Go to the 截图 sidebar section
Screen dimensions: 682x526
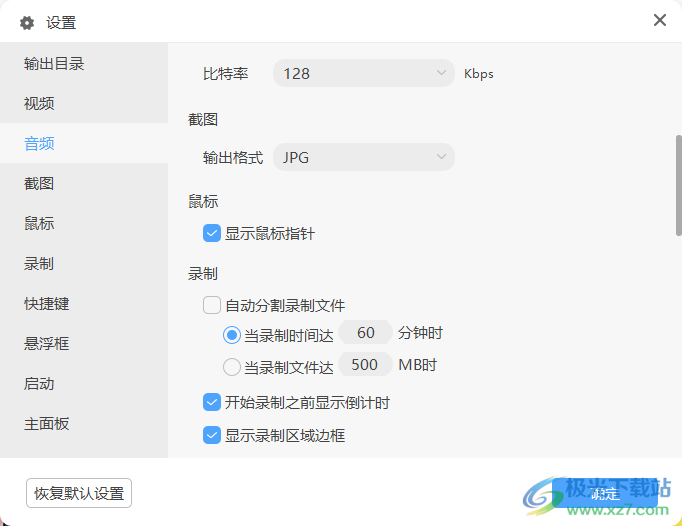(x=84, y=183)
